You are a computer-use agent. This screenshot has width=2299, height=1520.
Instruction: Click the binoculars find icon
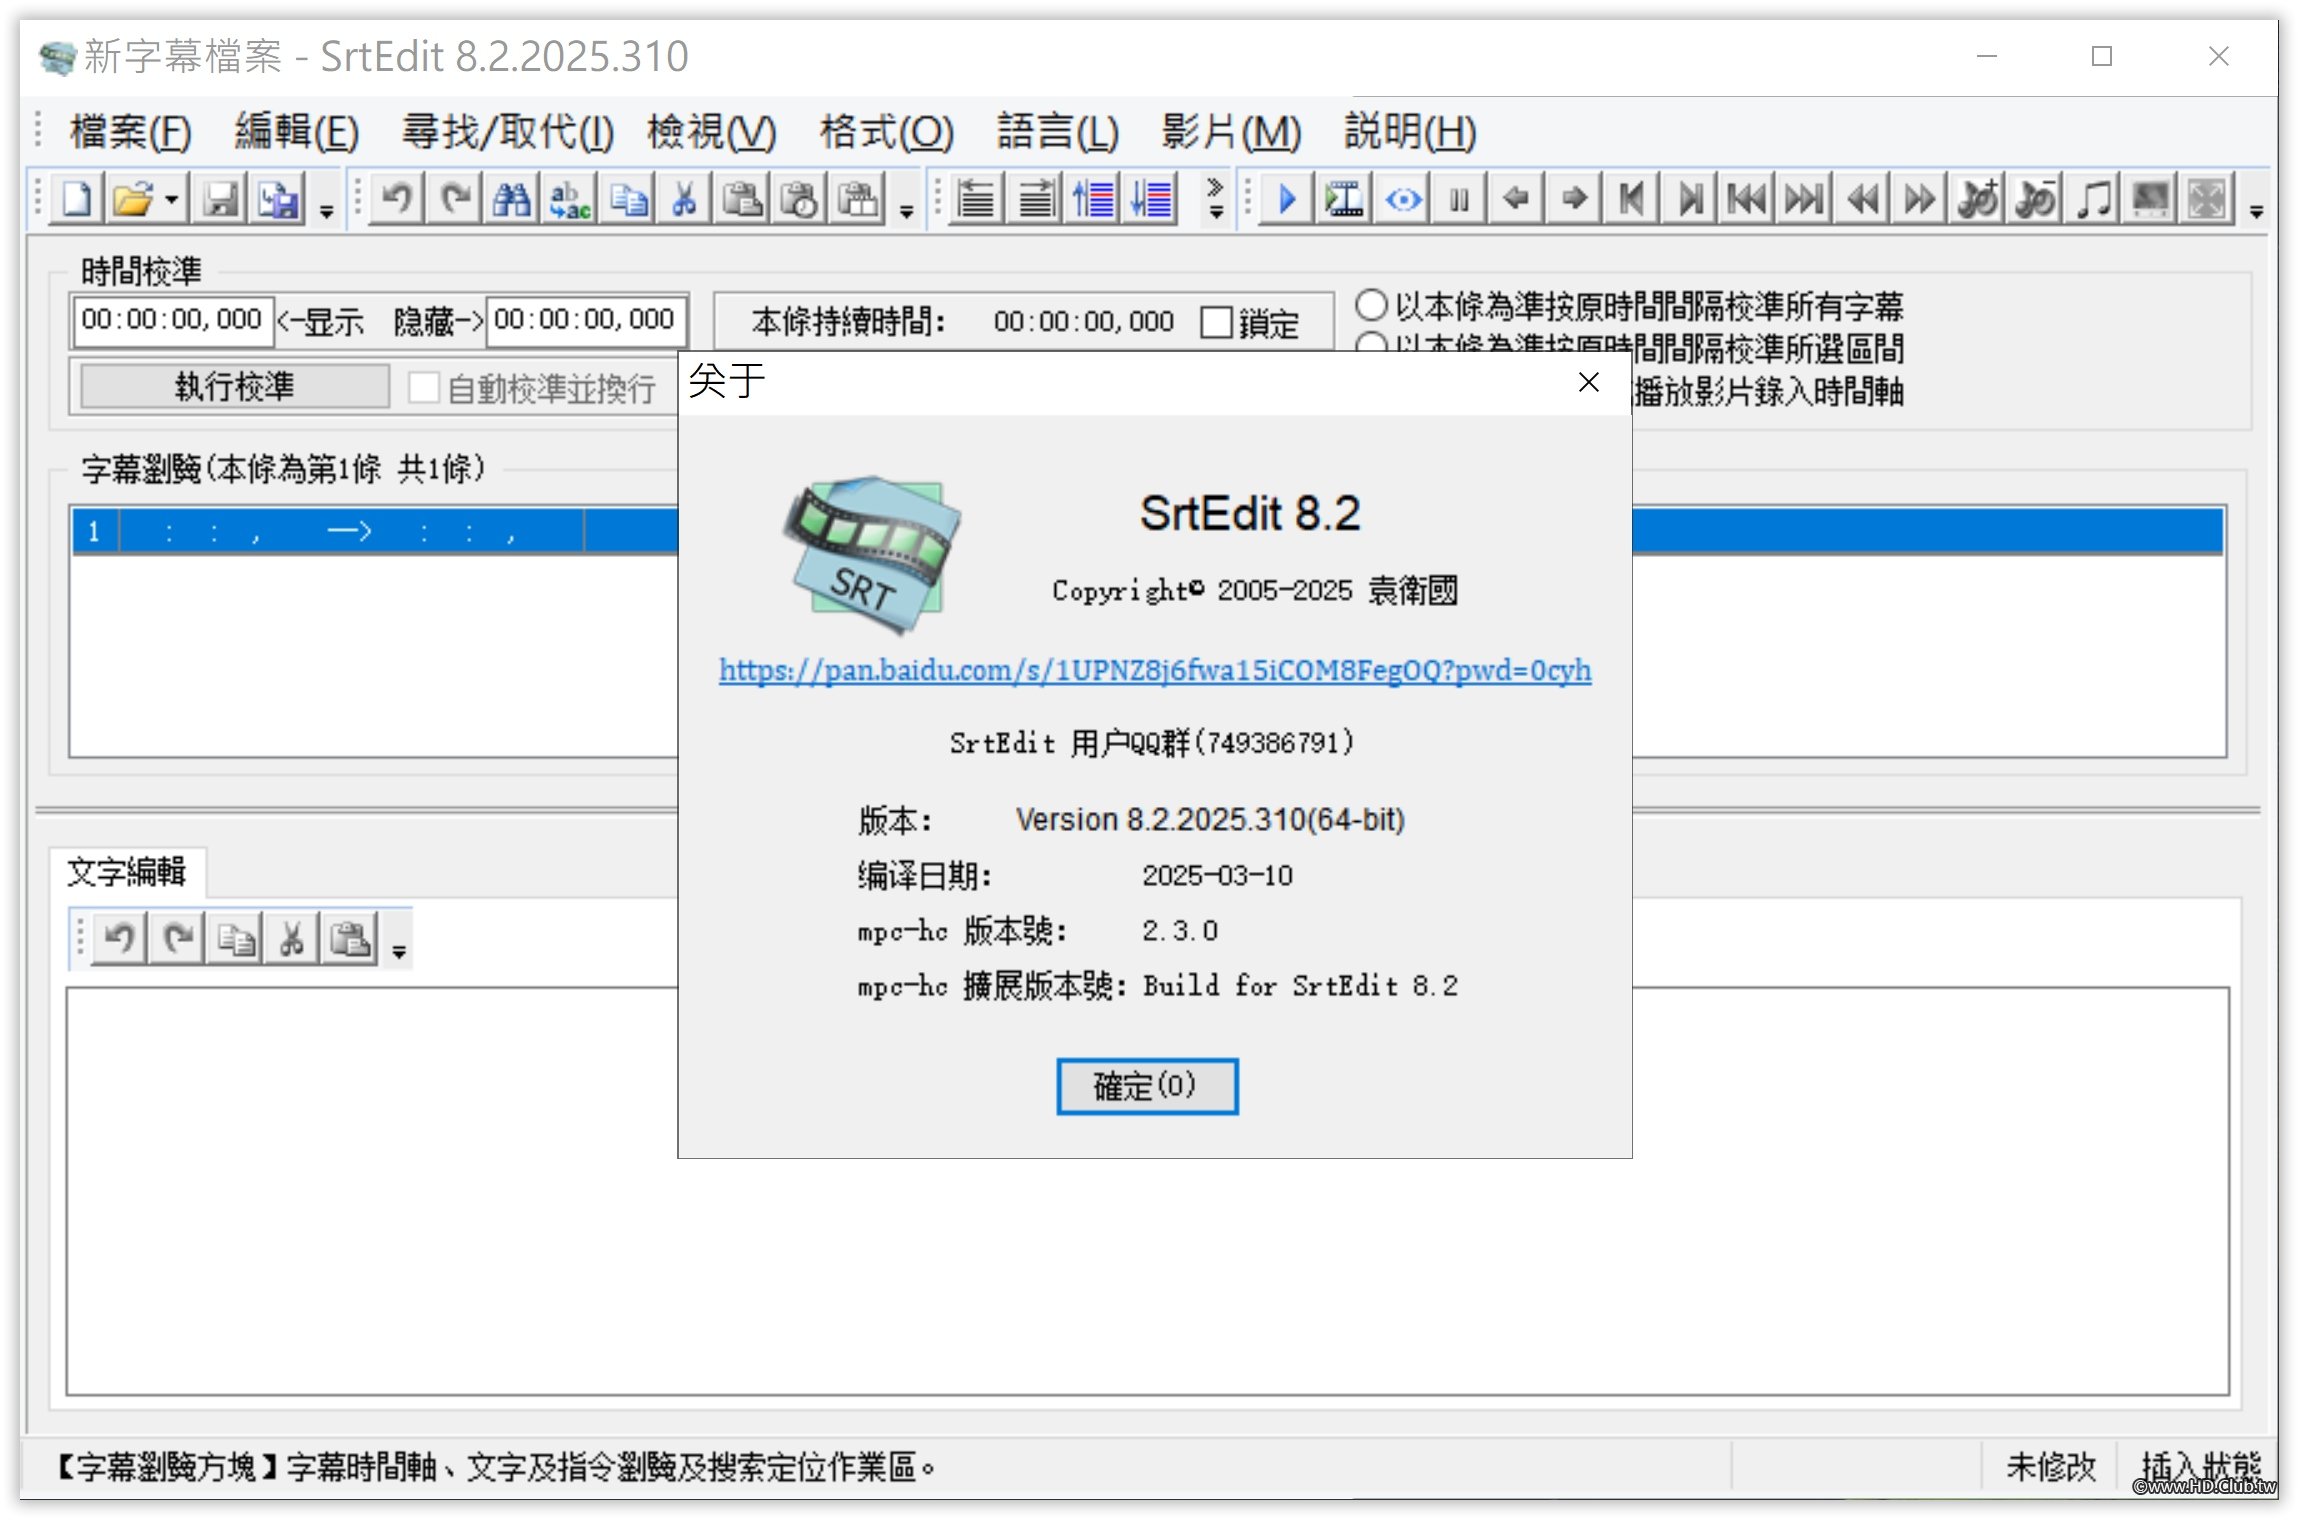[512, 199]
